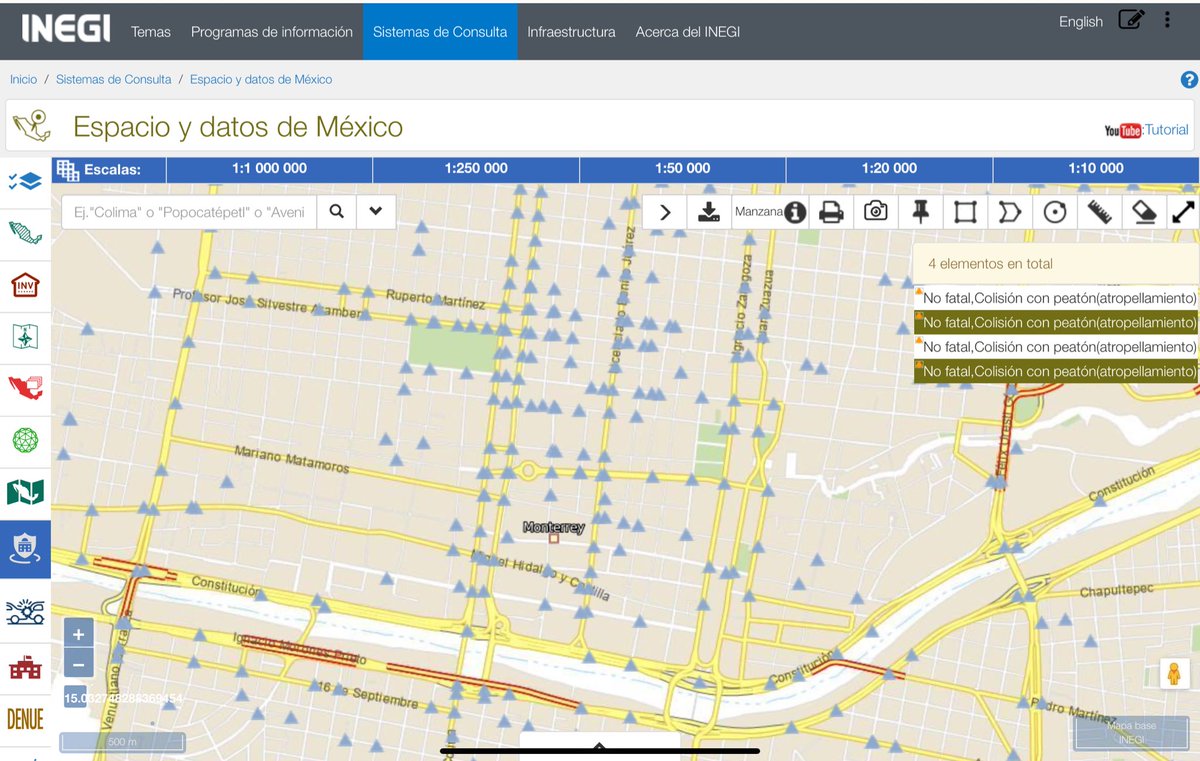Click the Mapa base INEGI switcher

pos(1131,733)
